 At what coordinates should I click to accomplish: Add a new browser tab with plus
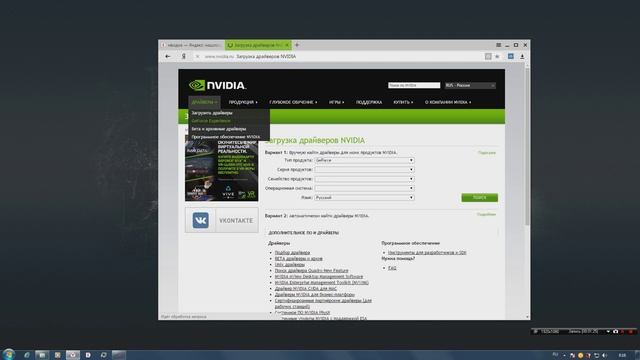tap(297, 45)
